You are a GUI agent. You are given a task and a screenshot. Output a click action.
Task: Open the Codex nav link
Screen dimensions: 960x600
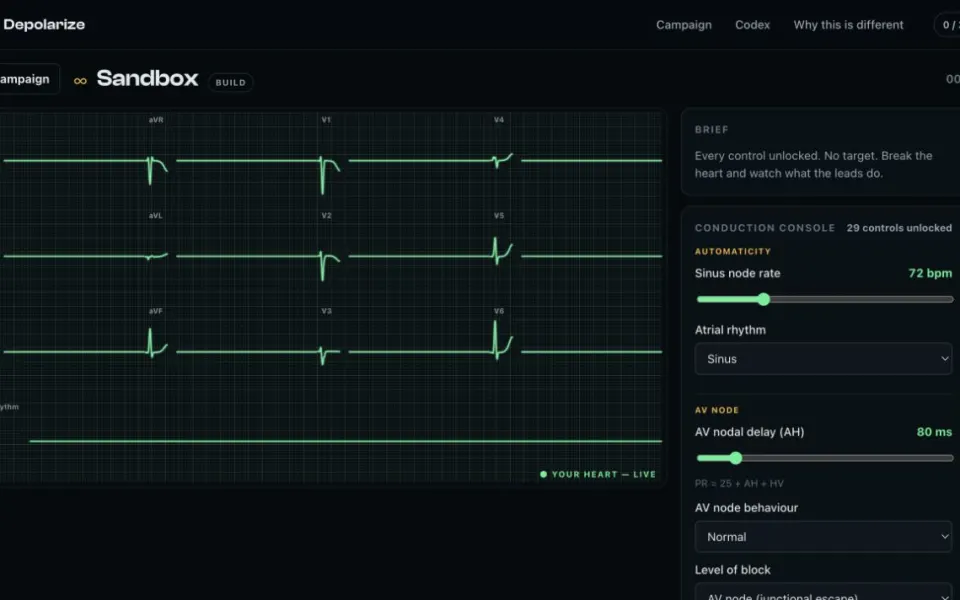click(752, 25)
